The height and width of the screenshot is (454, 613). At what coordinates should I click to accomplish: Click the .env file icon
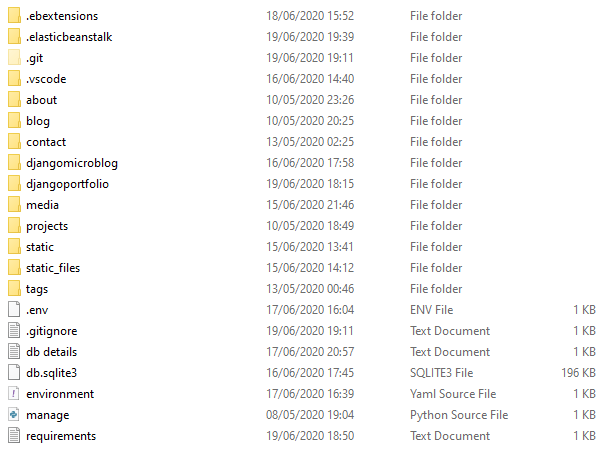click(x=13, y=310)
